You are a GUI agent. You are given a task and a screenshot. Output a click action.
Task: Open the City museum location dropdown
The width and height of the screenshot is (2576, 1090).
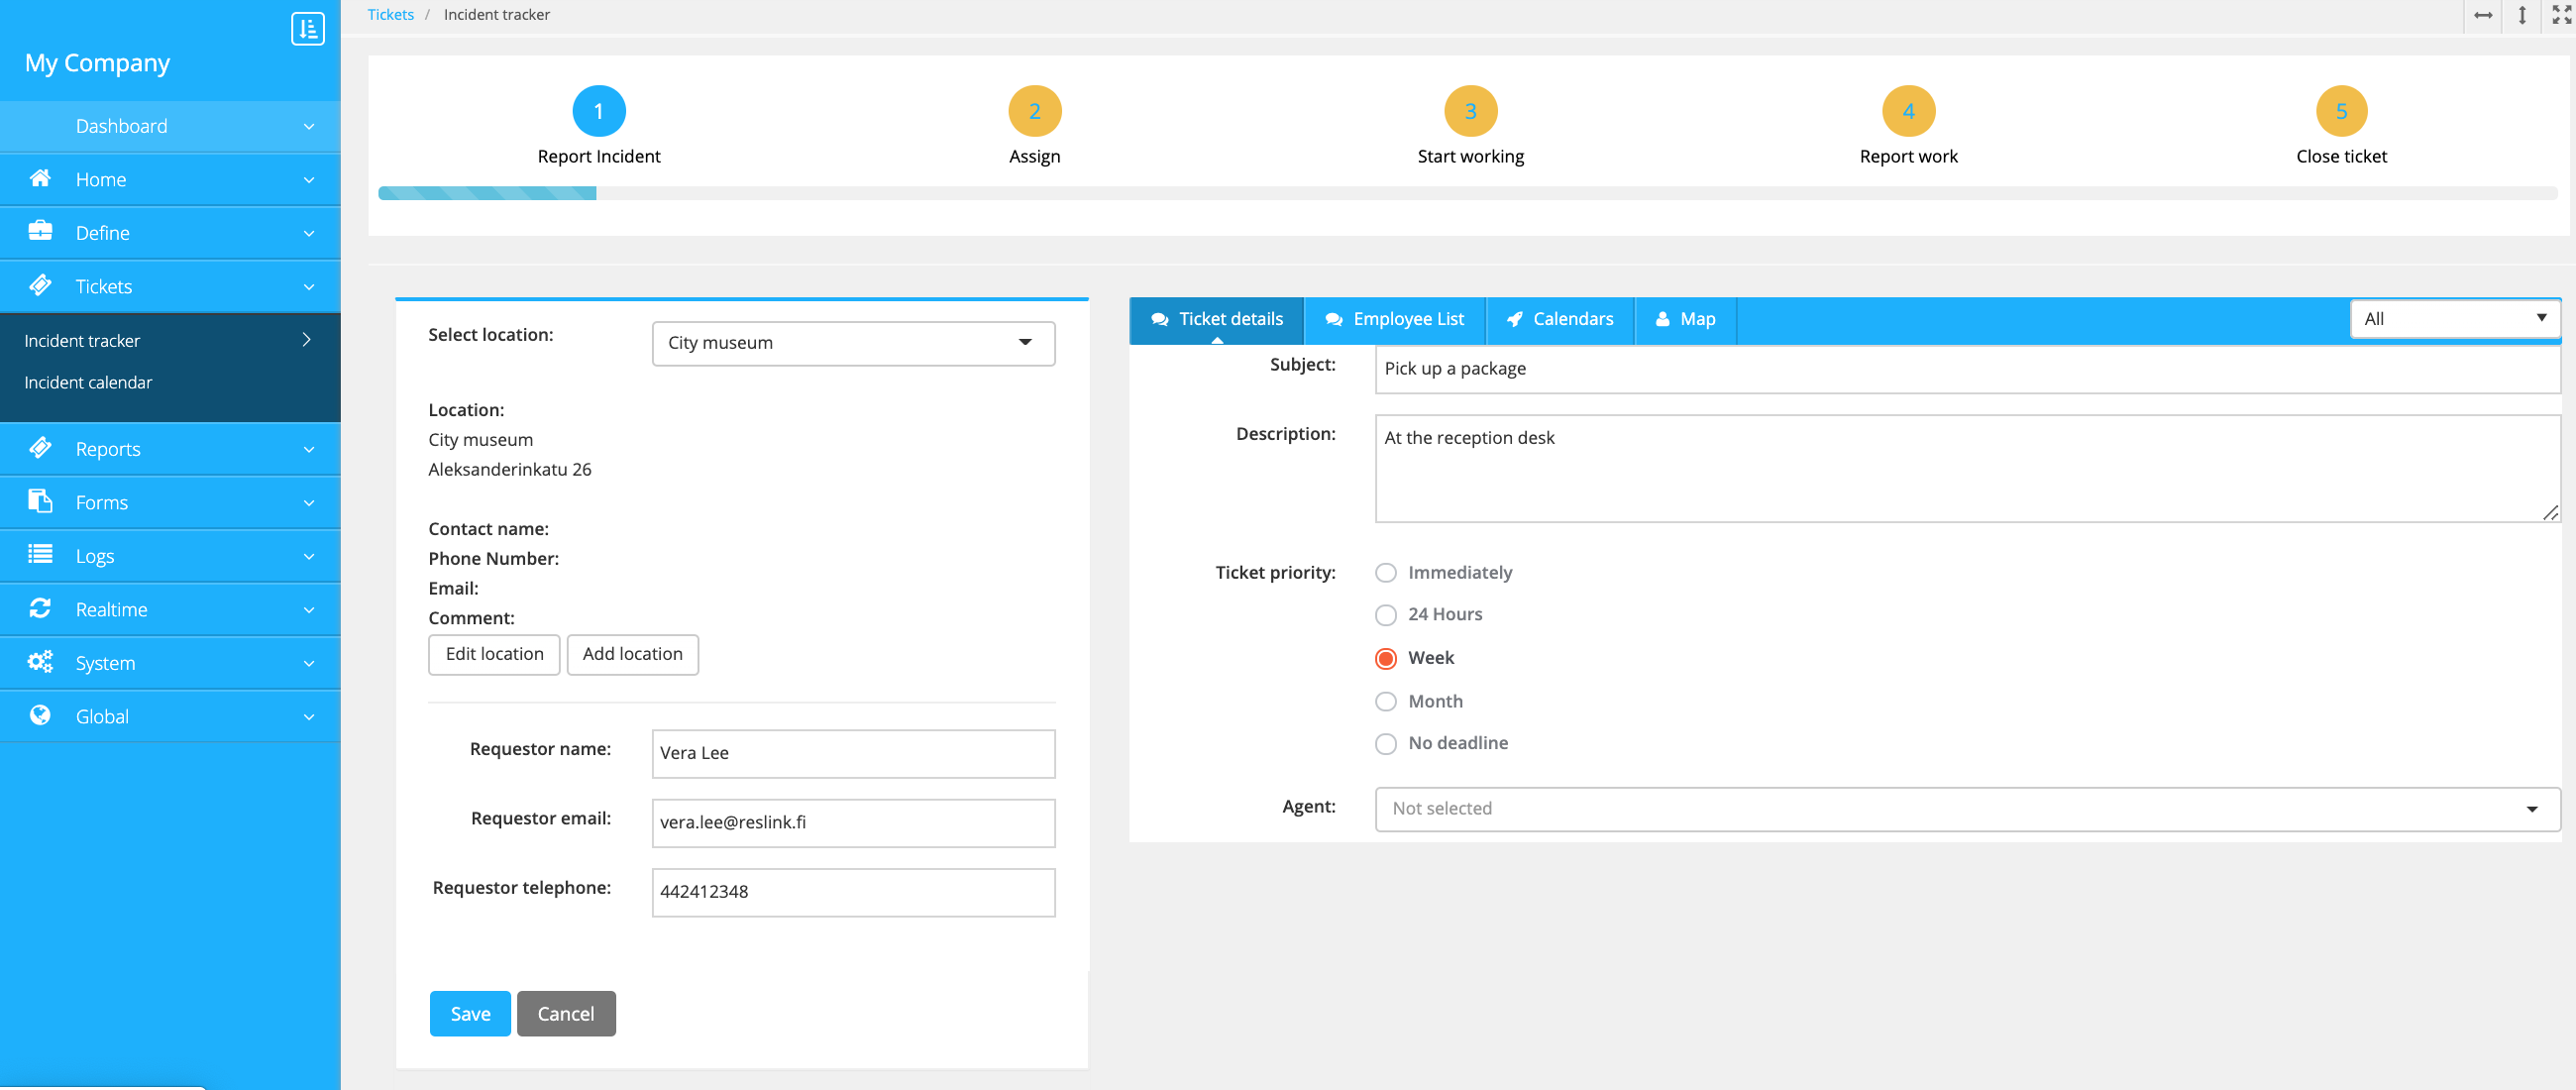point(853,343)
